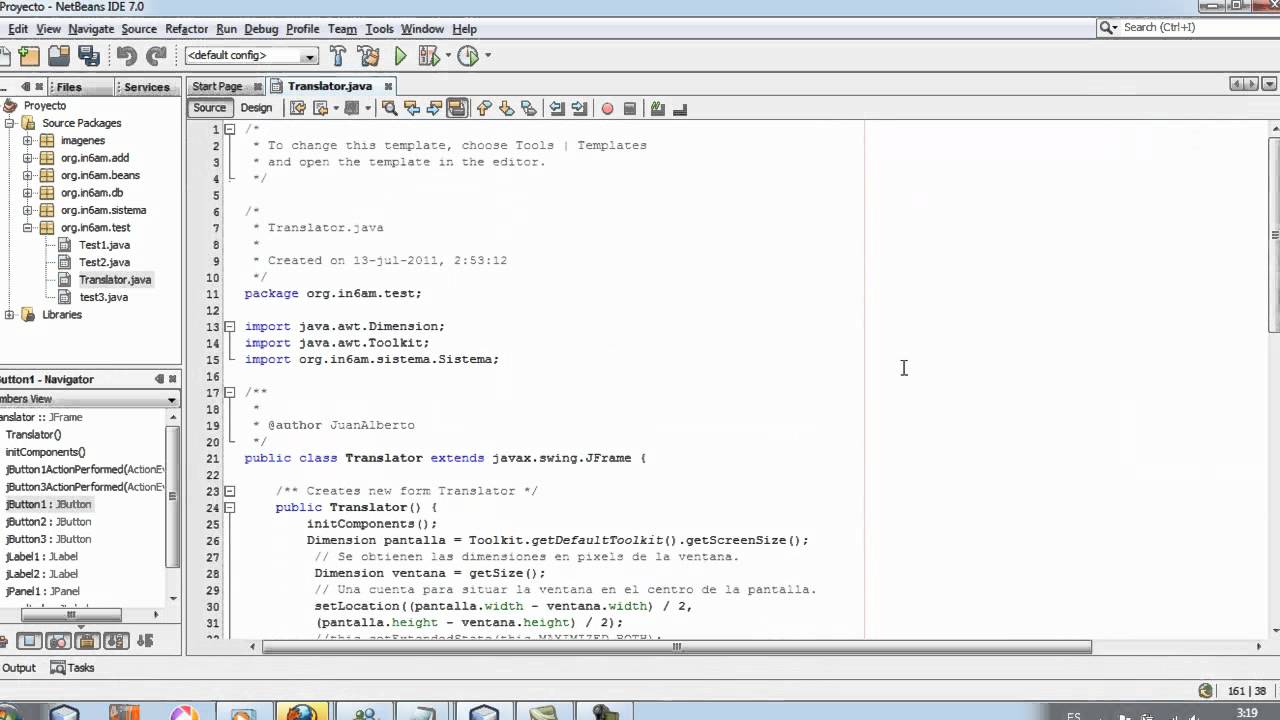The width and height of the screenshot is (1280, 720).
Task: Toggle fourth filter button in Navigator
Action: [x=116, y=641]
